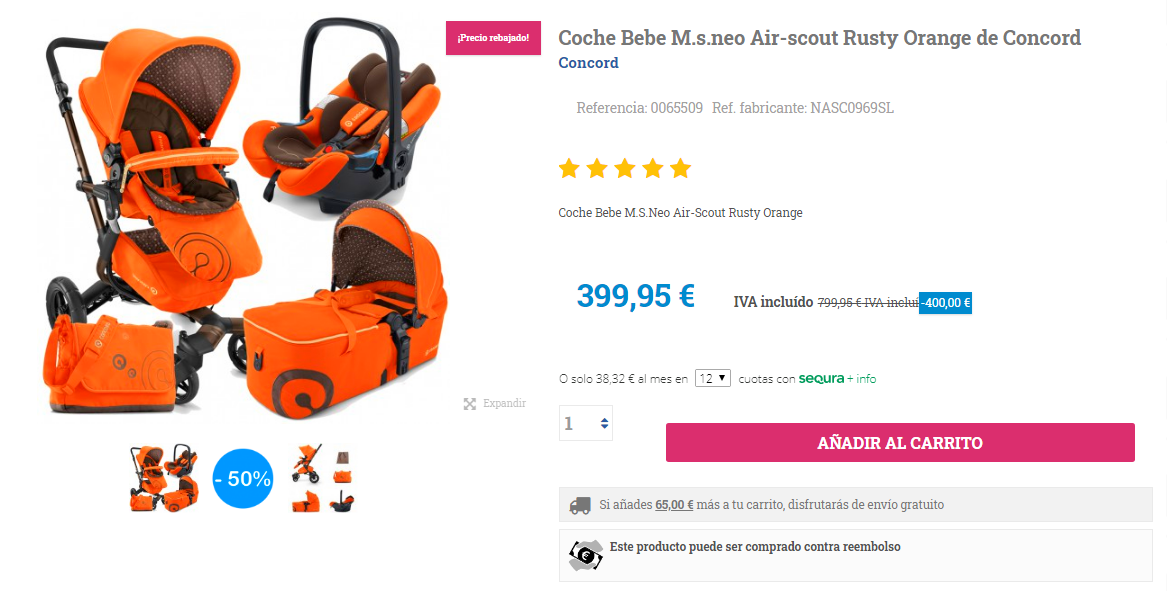Click the main orange stroller product image
Screen dimensions: 1167x591
246,217
